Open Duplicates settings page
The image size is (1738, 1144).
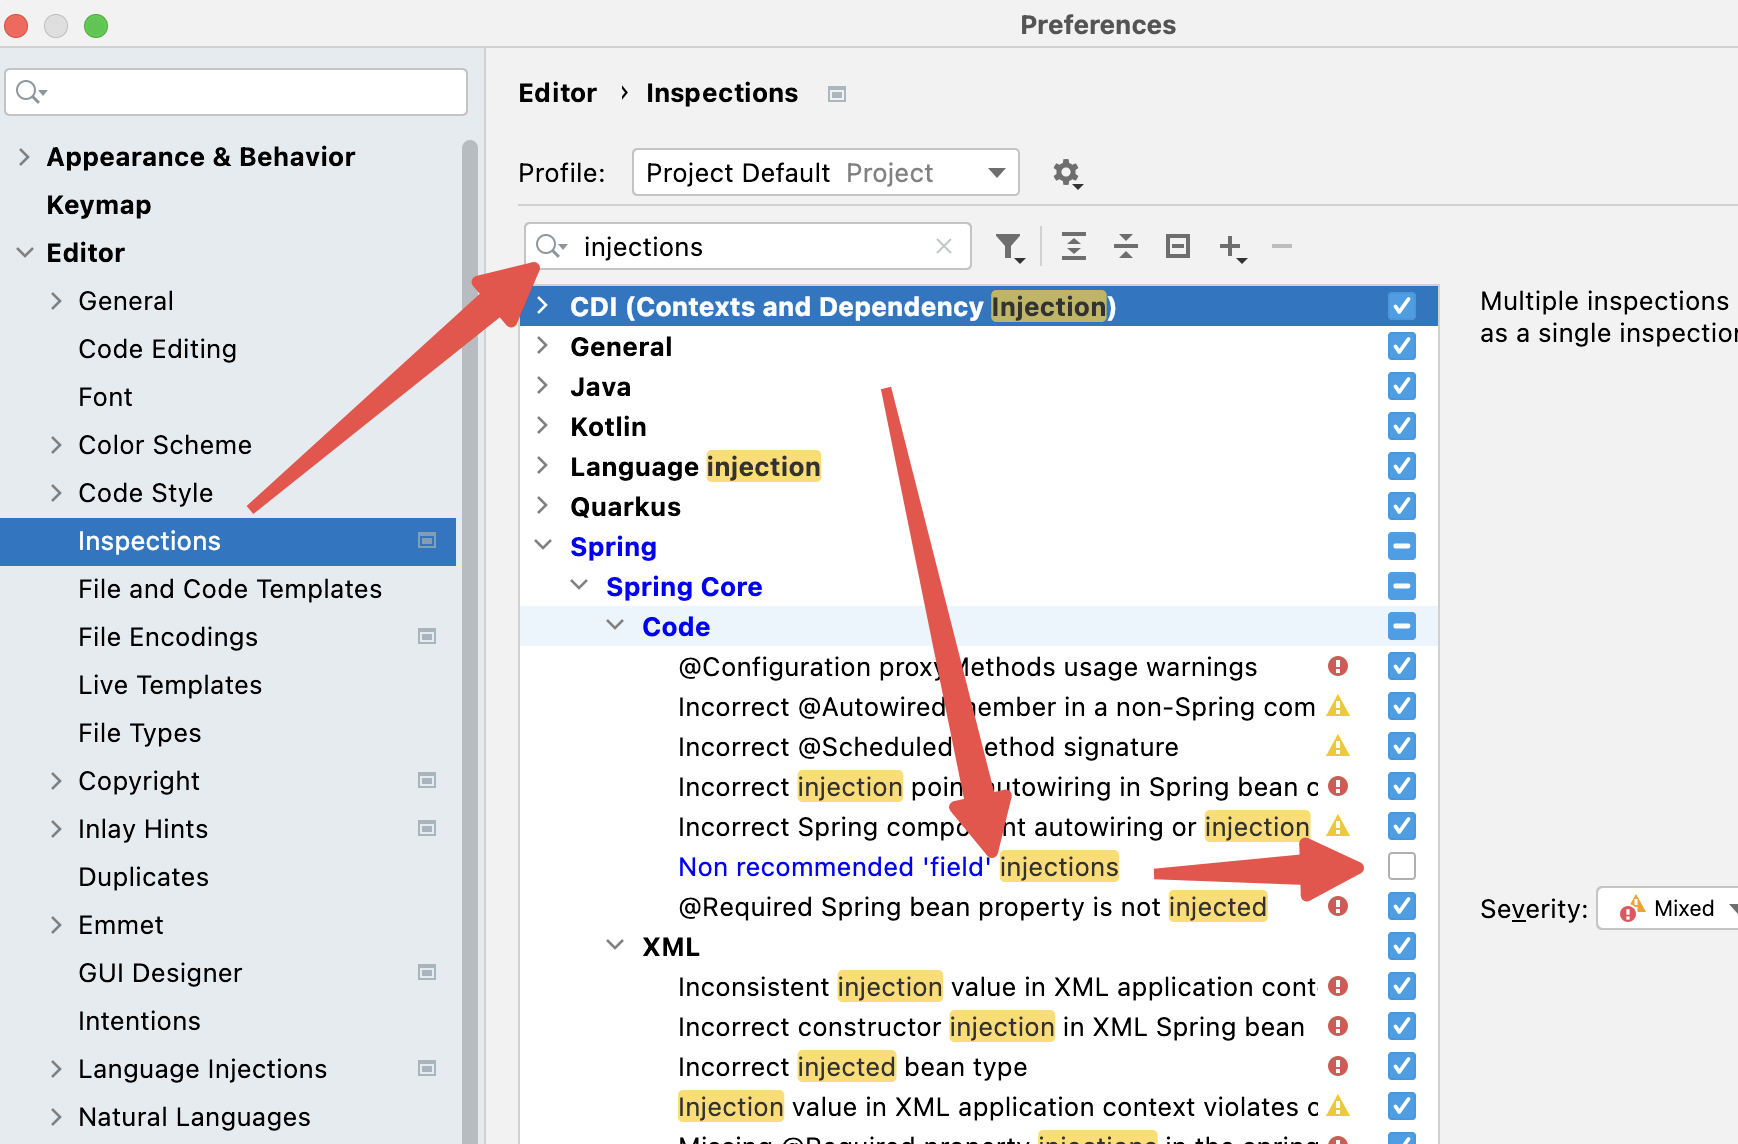coord(143,877)
